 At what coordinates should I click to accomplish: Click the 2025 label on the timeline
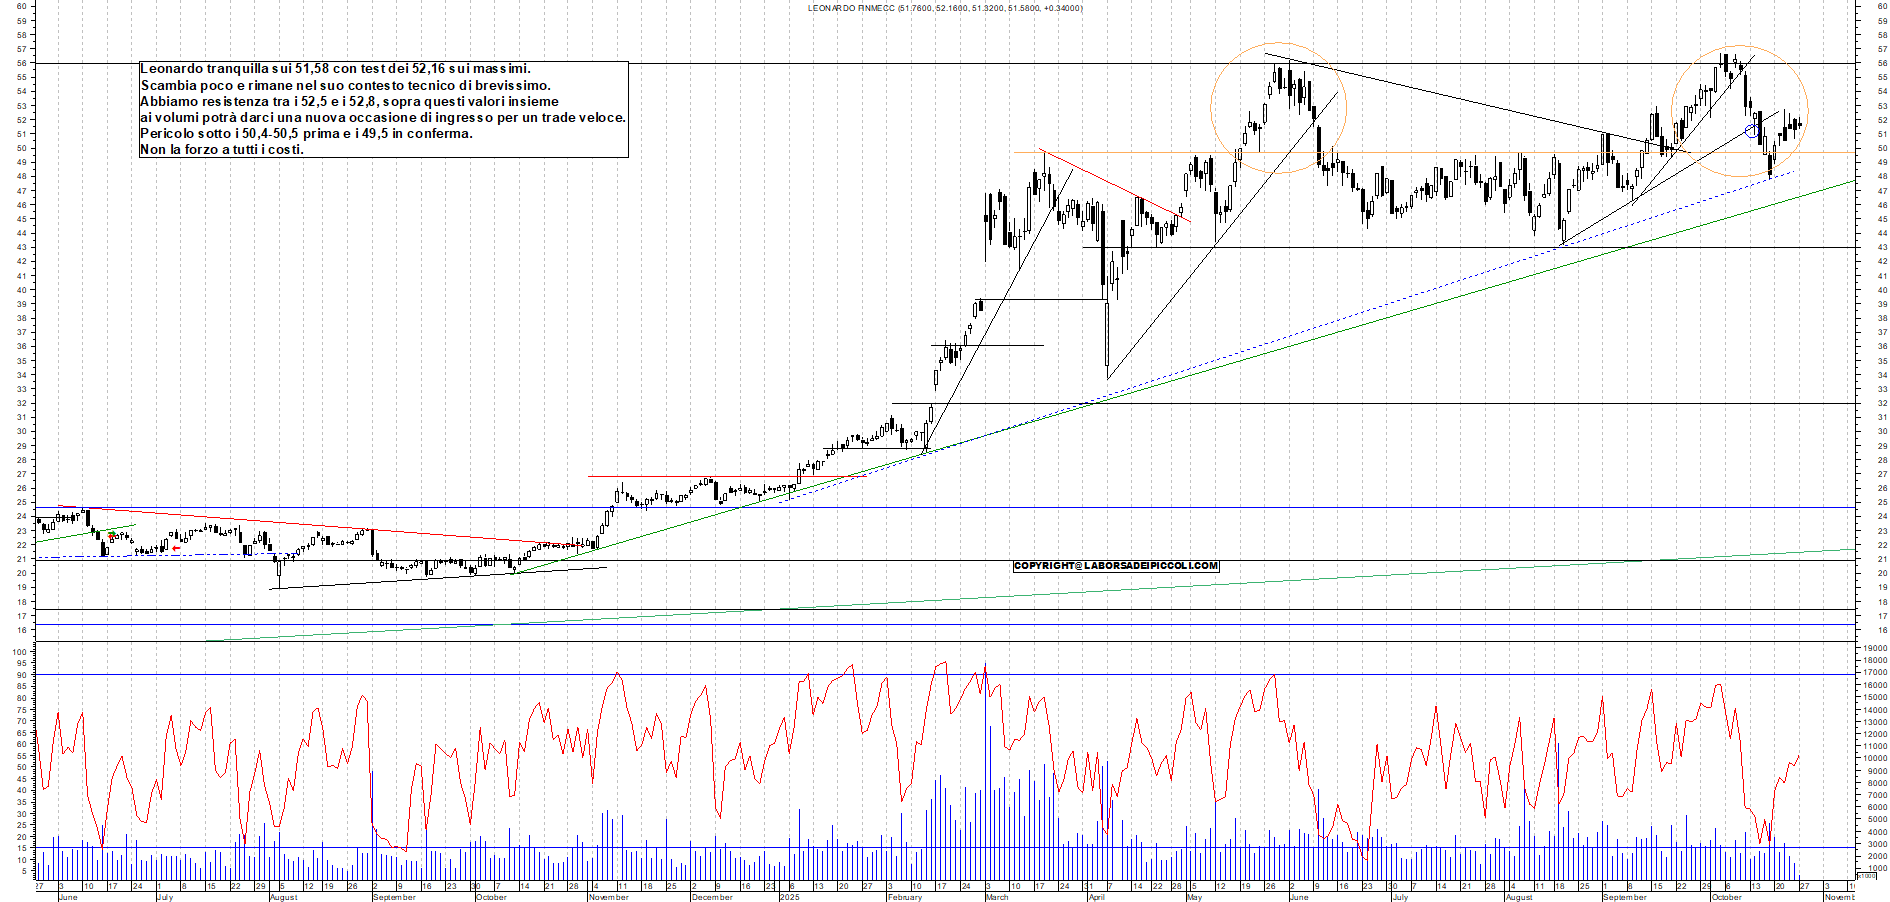pos(789,897)
